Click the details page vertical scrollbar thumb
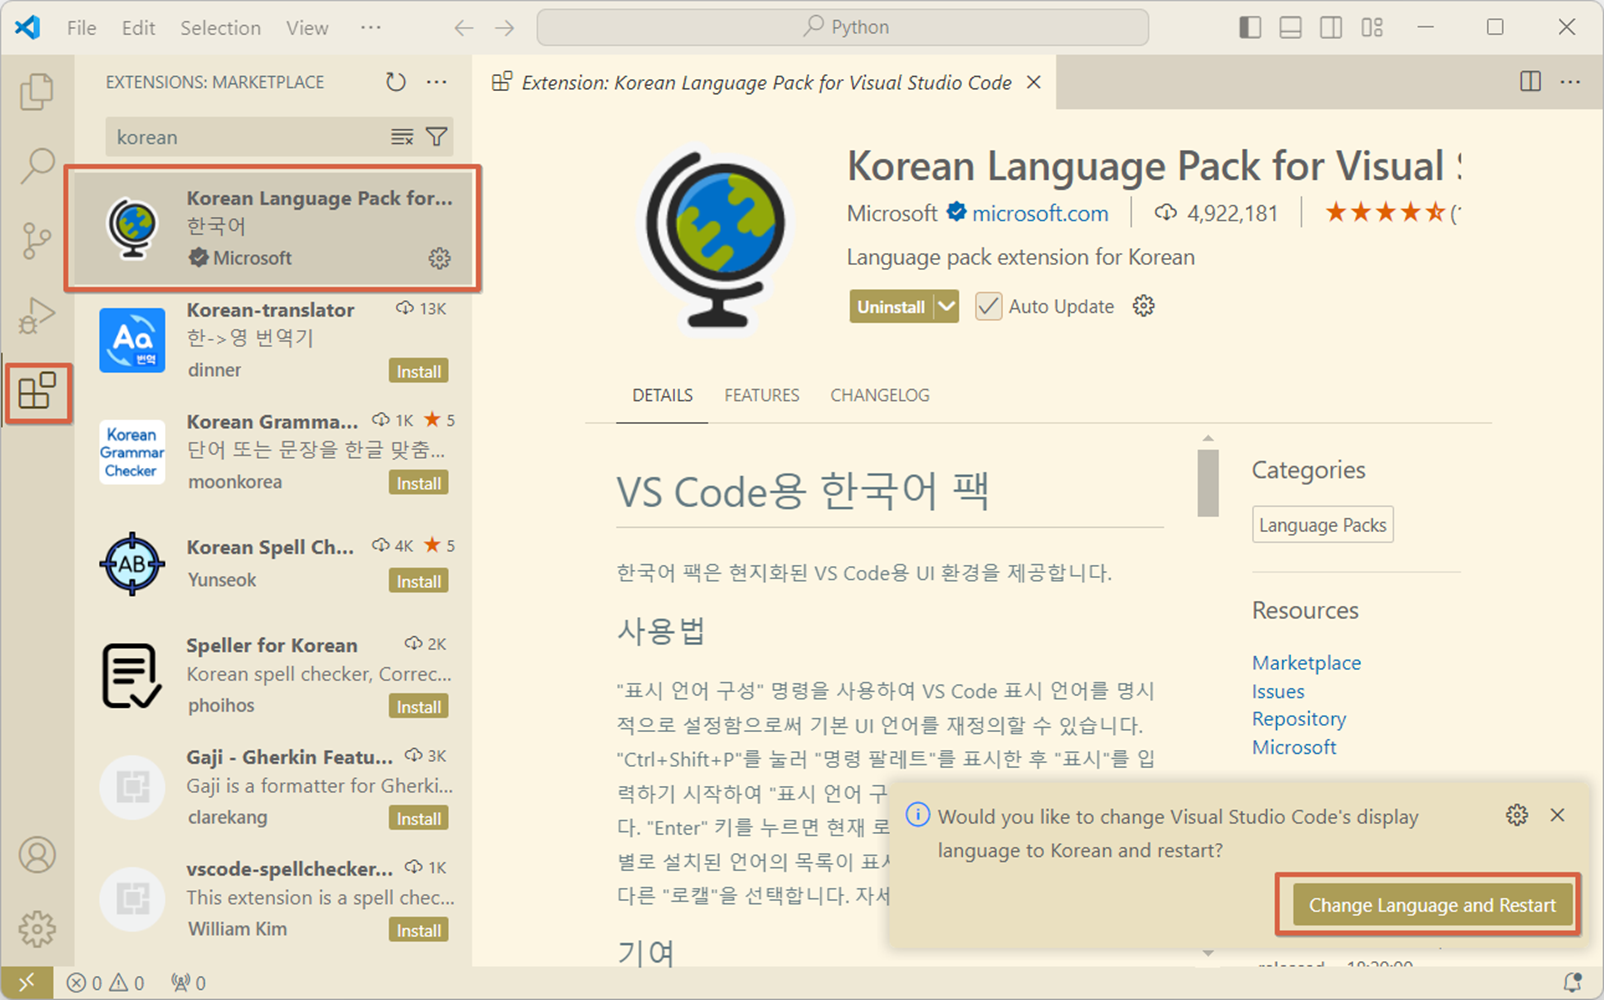 (1208, 483)
